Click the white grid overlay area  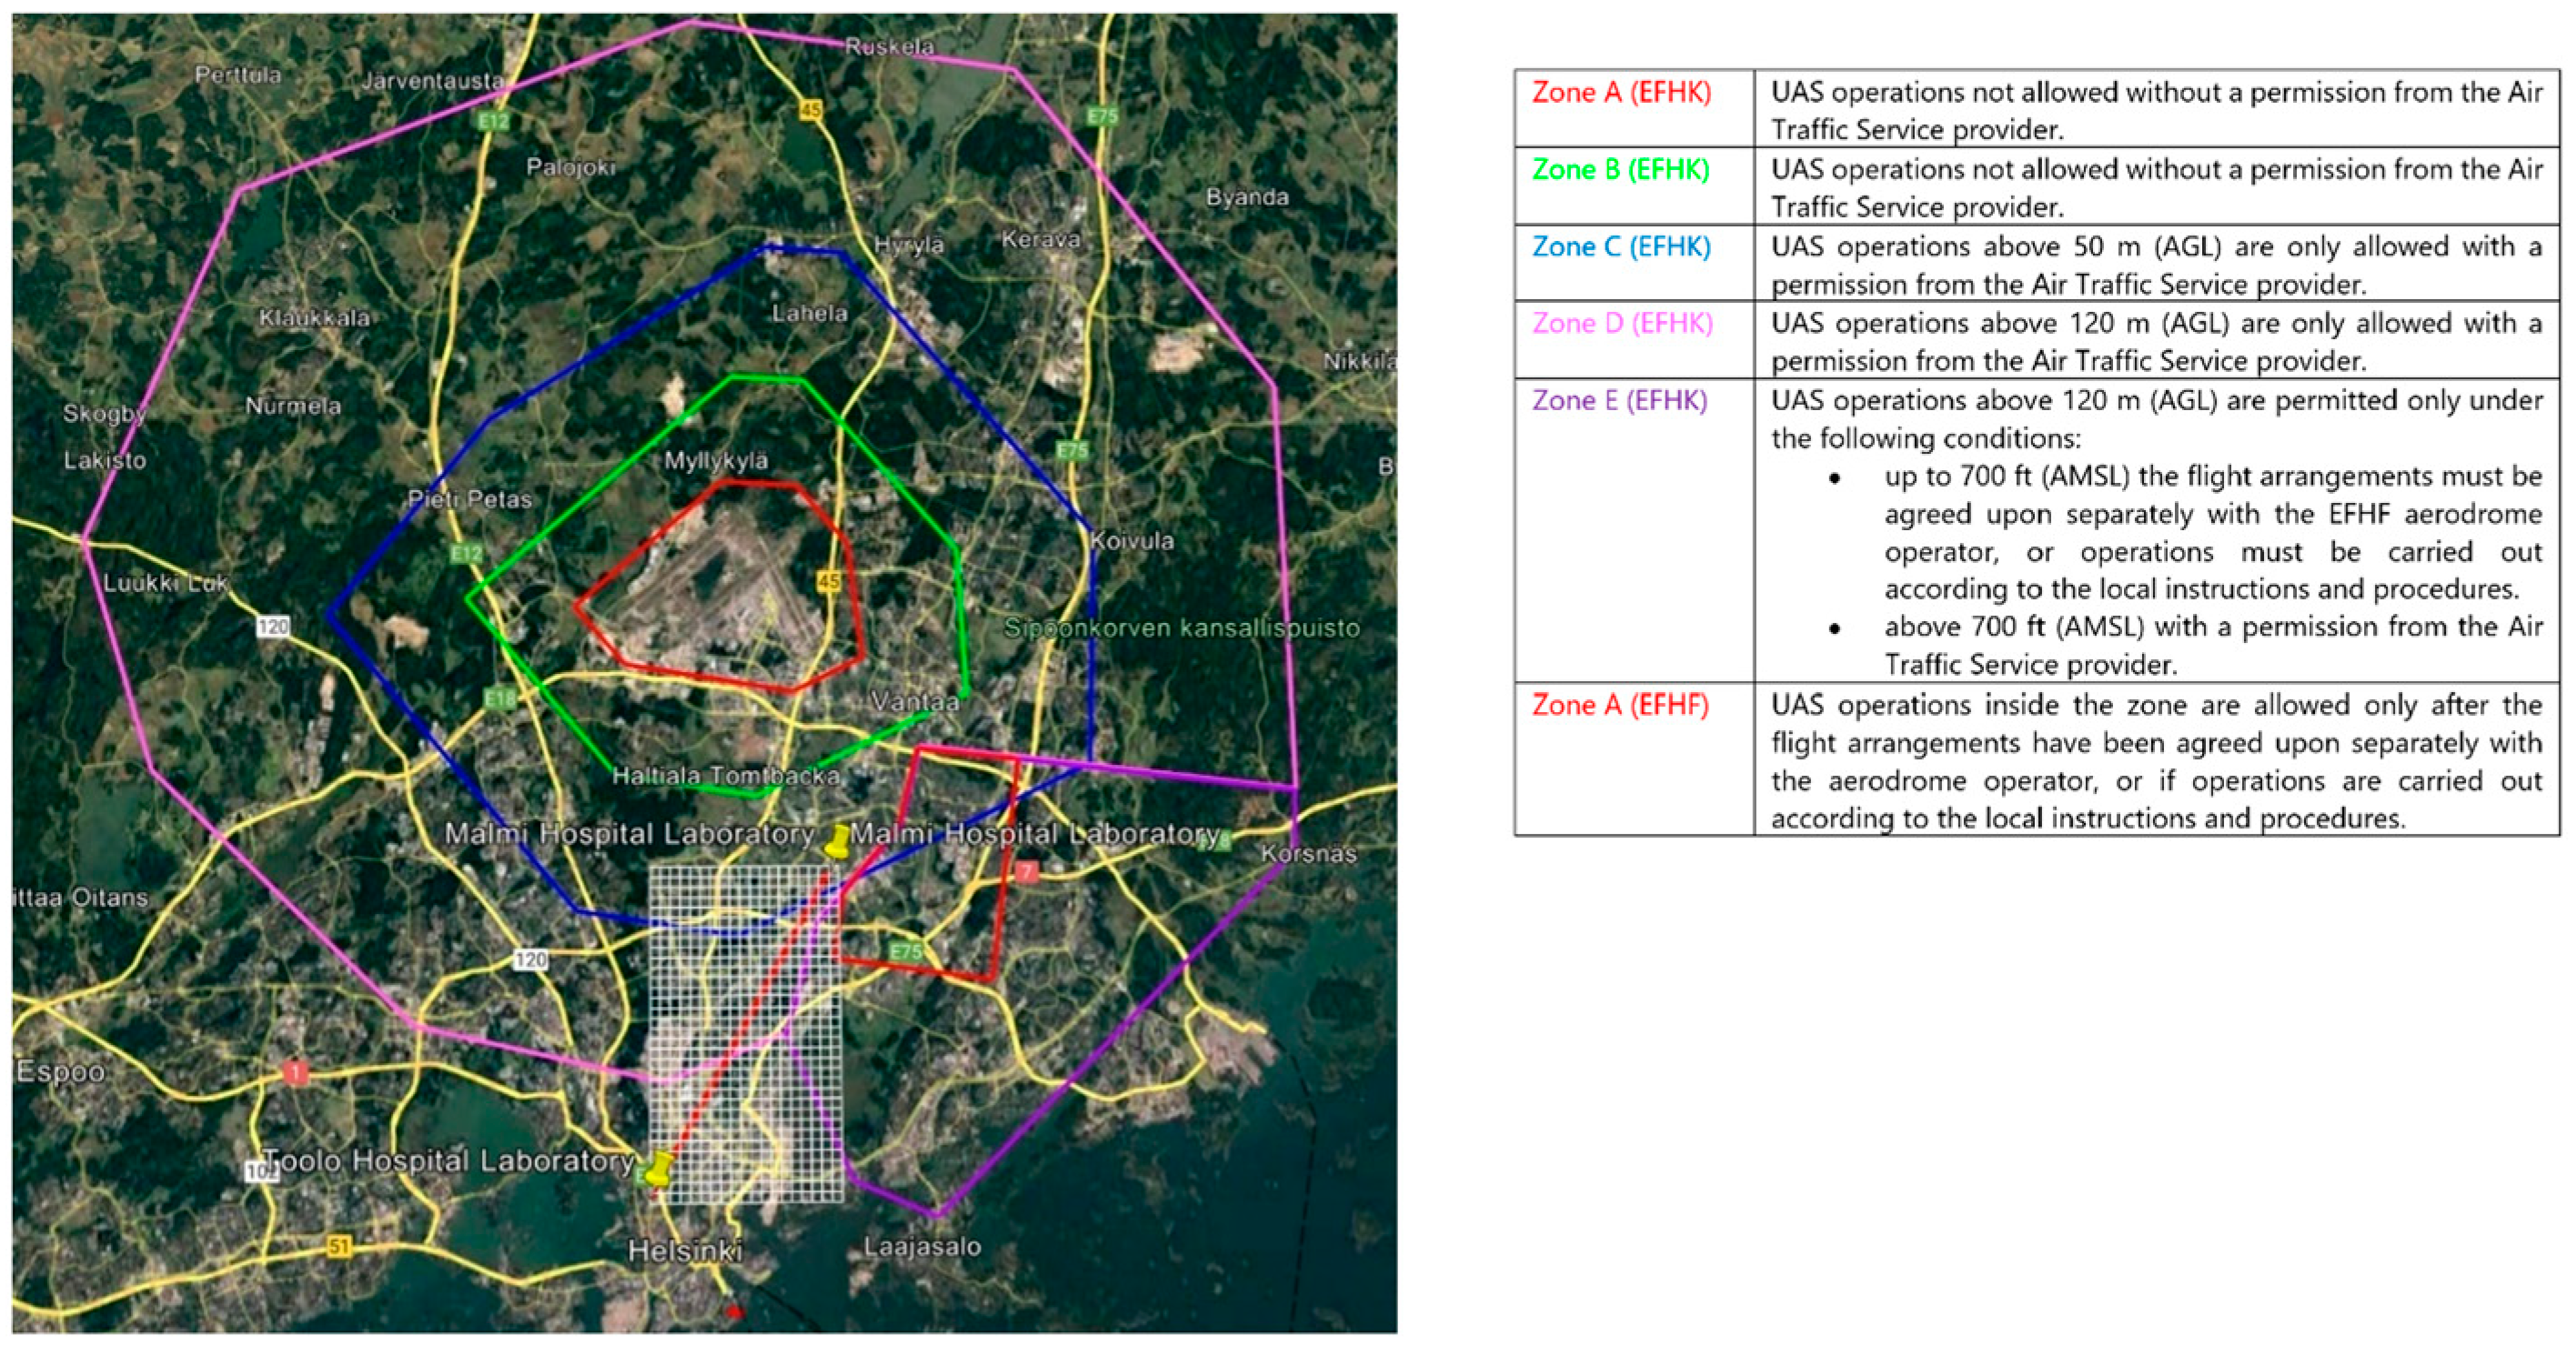coord(745,1030)
